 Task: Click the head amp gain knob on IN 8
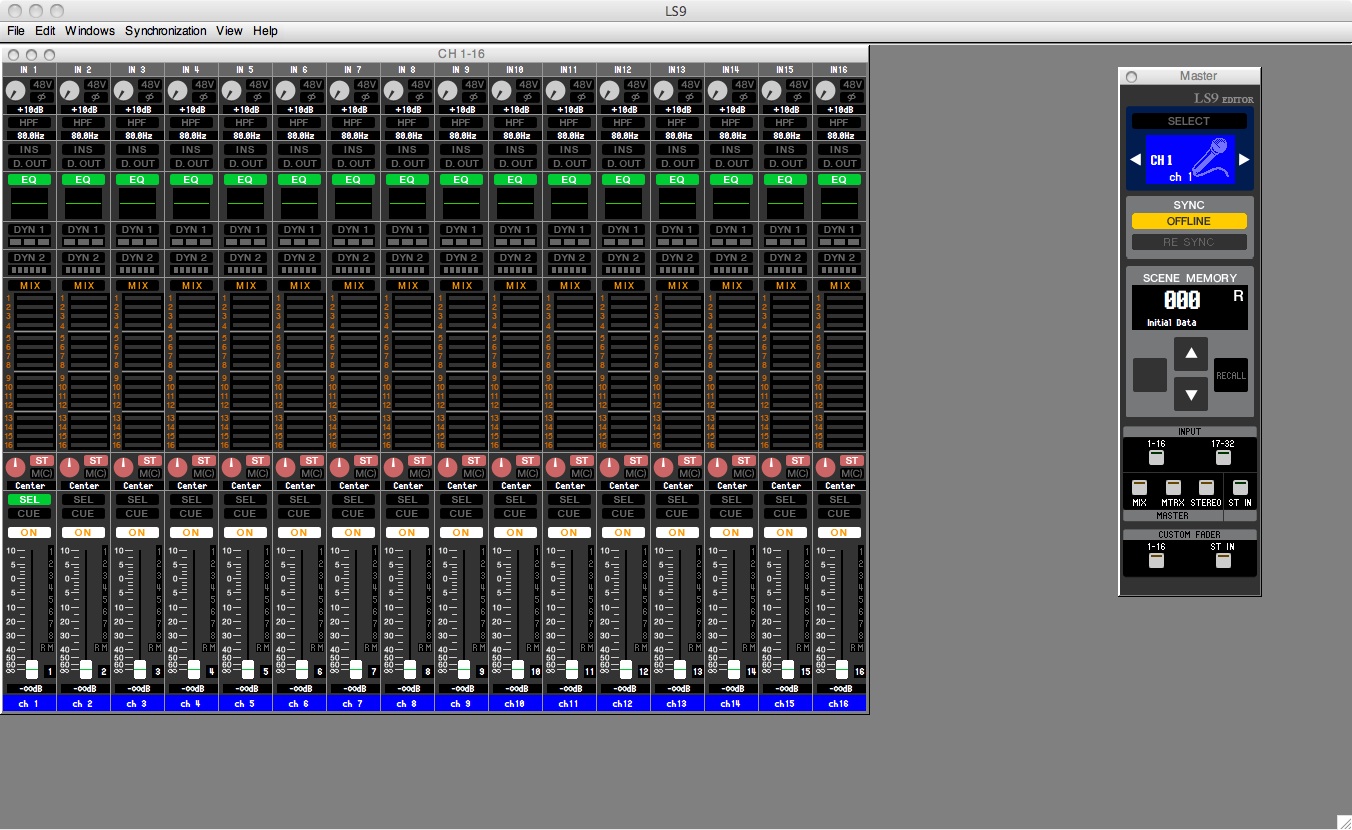point(393,91)
